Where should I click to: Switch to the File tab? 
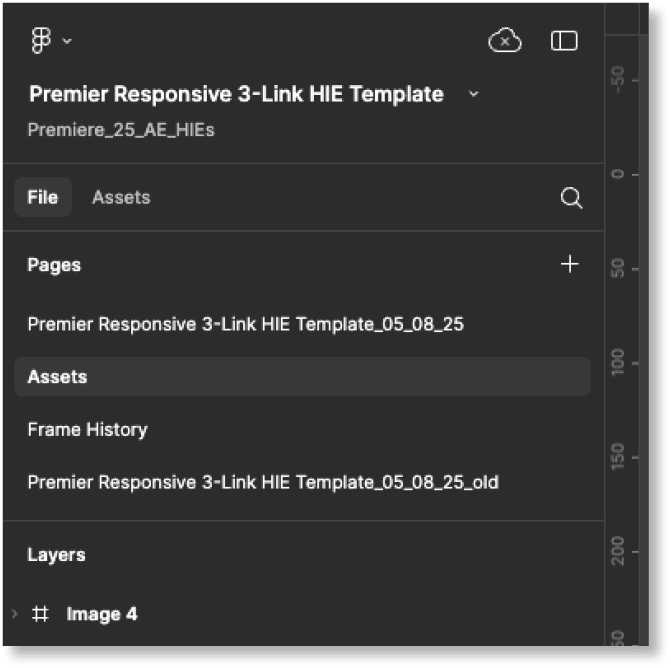tap(42, 198)
